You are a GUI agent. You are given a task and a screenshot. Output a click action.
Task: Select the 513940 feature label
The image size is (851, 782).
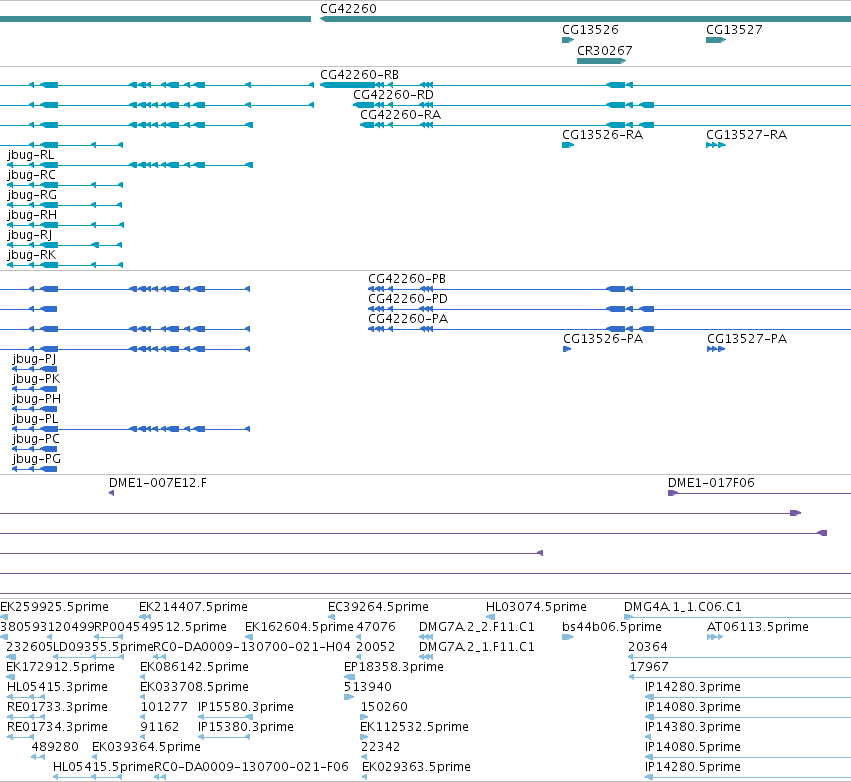[367, 687]
